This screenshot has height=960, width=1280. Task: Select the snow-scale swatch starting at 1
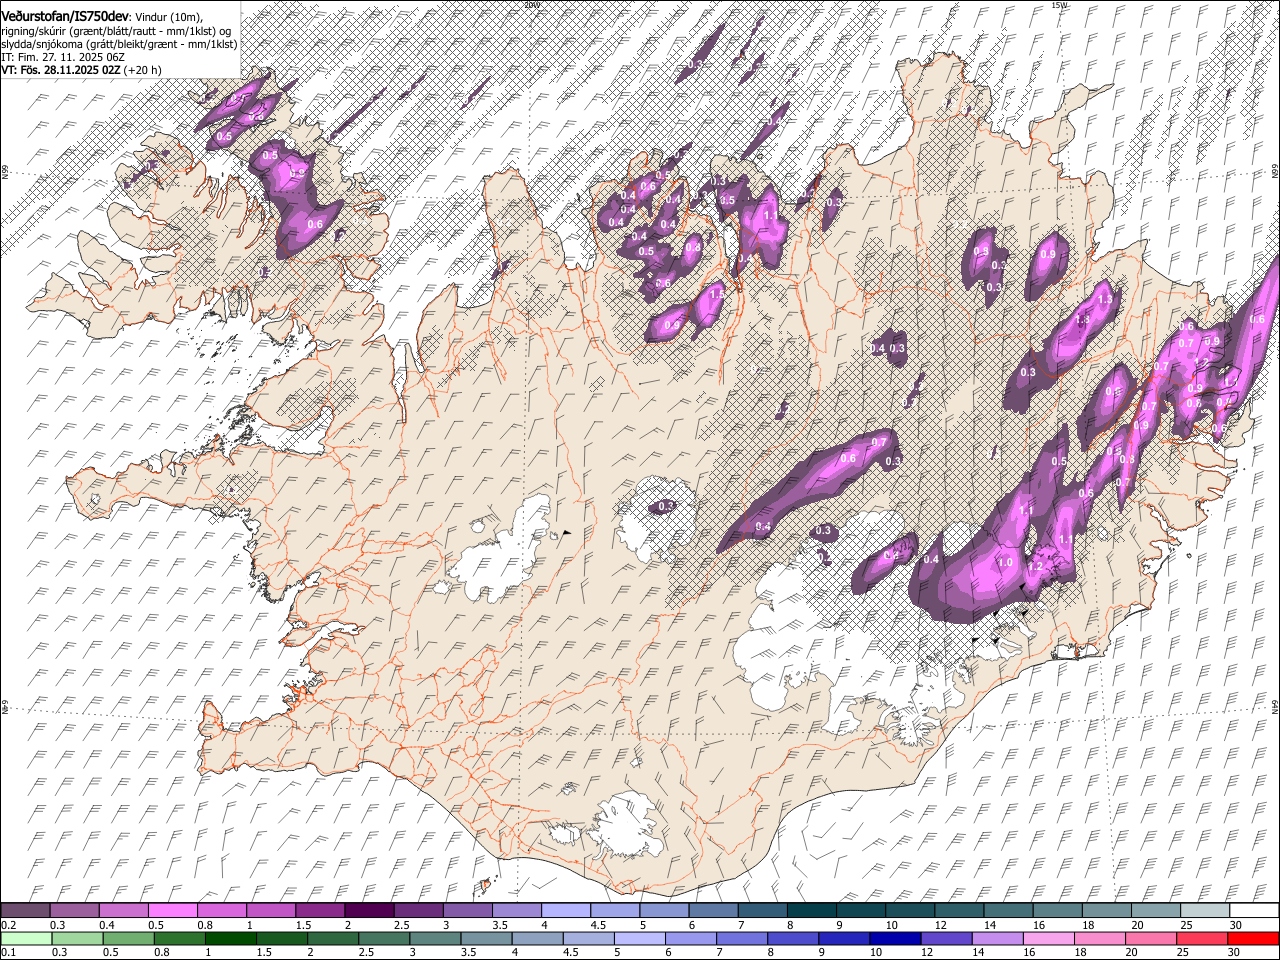(x=270, y=911)
